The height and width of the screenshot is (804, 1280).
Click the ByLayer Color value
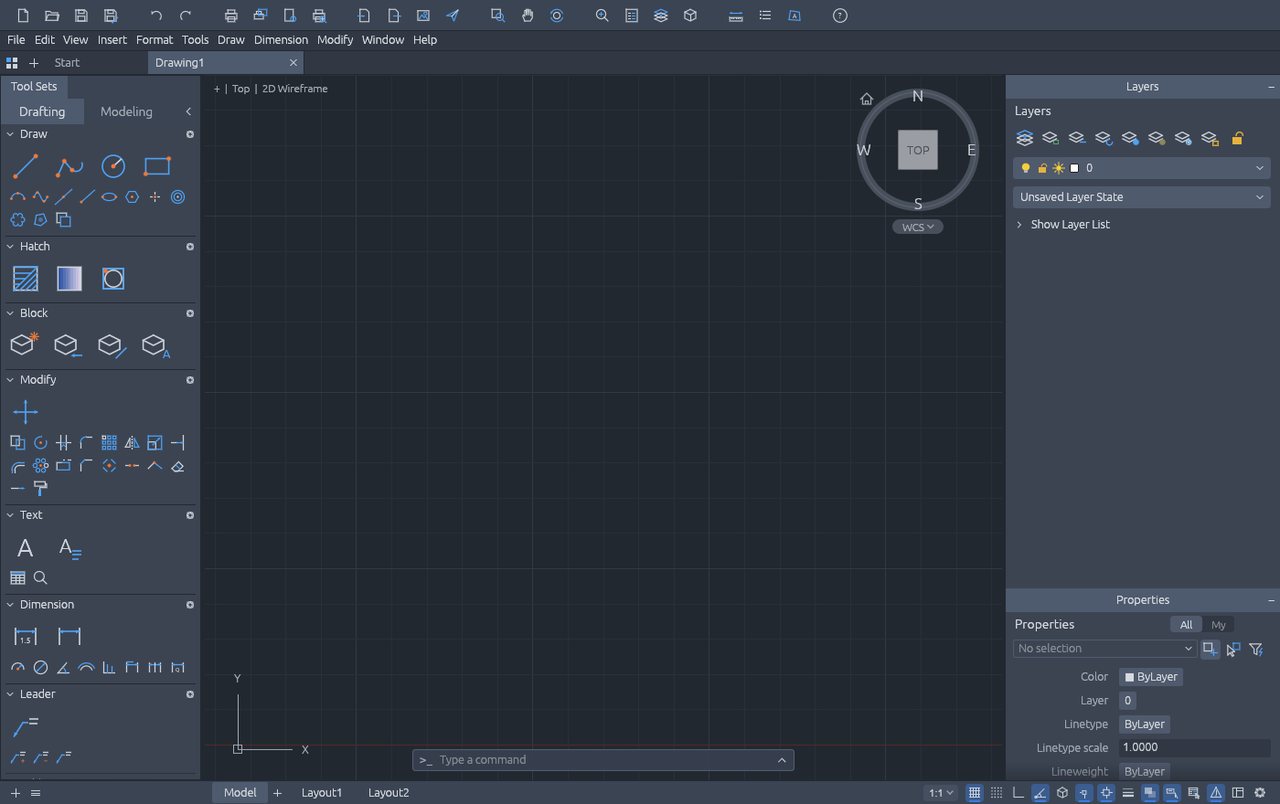(x=1151, y=677)
